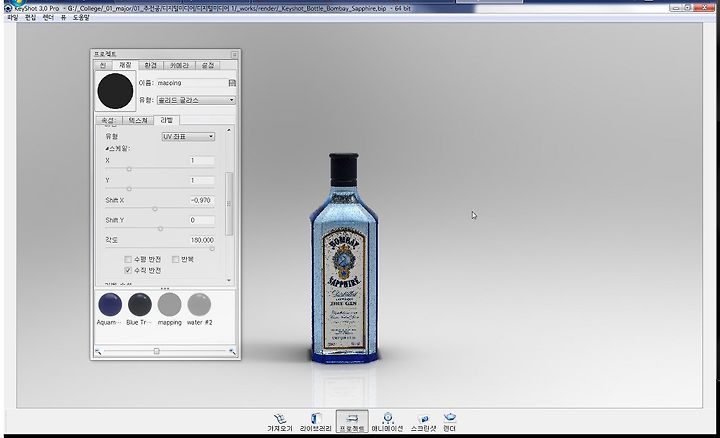Select the water #2 material ball
Viewport: 720px width, 438px height.
199,304
